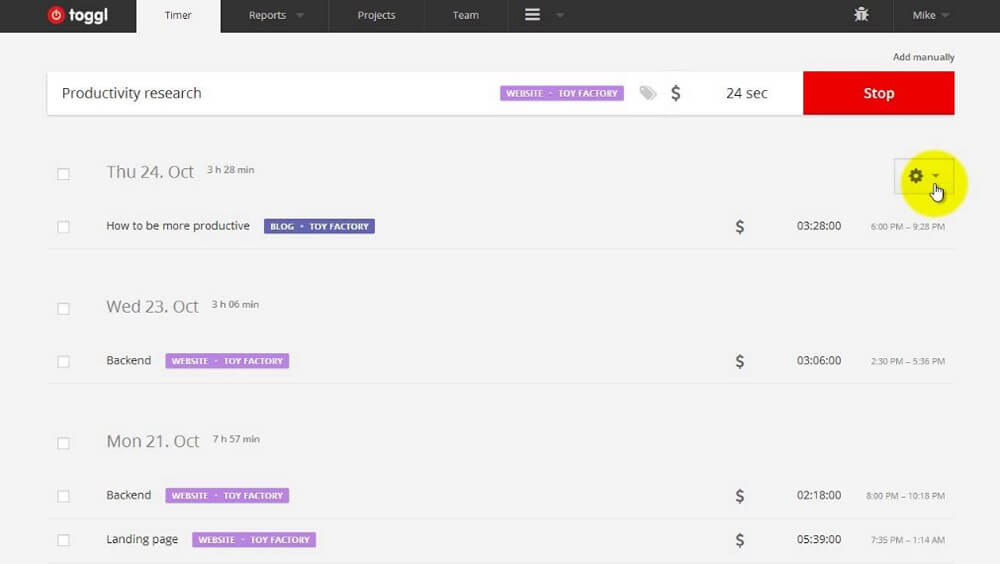Image resolution: width=1000 pixels, height=564 pixels.
Task: Open the bug report icon
Action: point(861,14)
